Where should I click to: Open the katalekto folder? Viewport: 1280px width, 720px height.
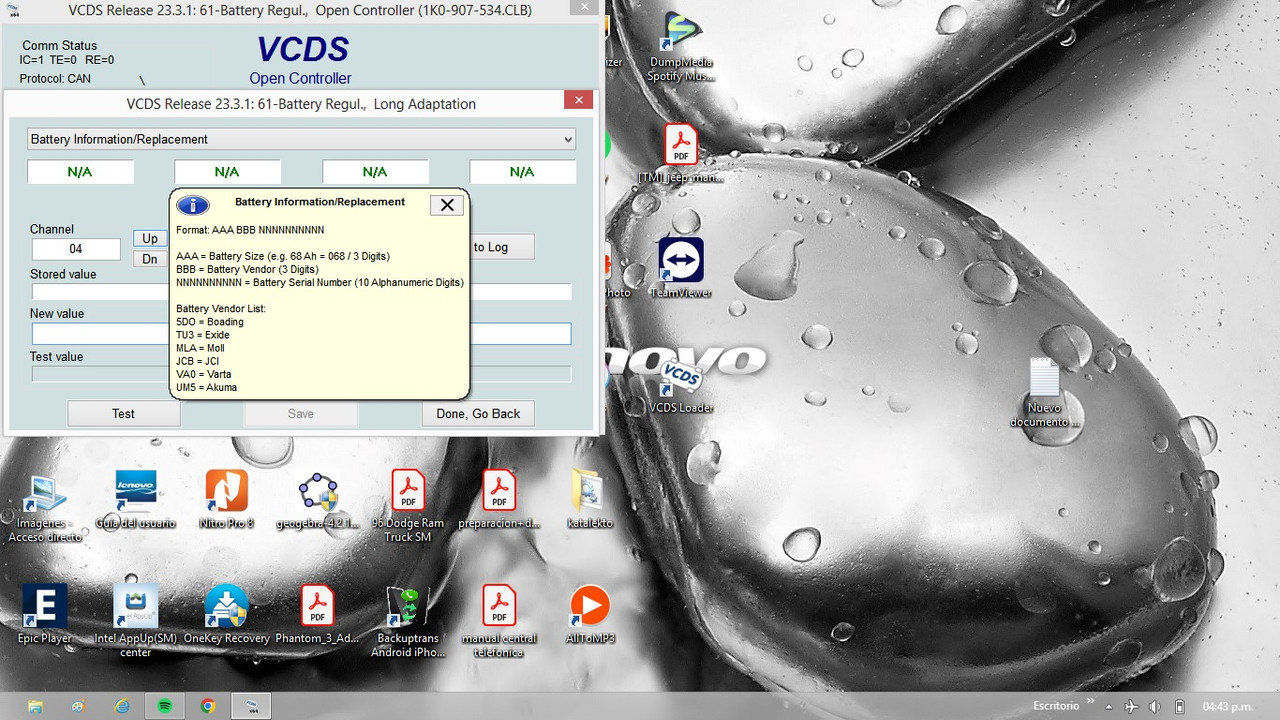coord(589,500)
